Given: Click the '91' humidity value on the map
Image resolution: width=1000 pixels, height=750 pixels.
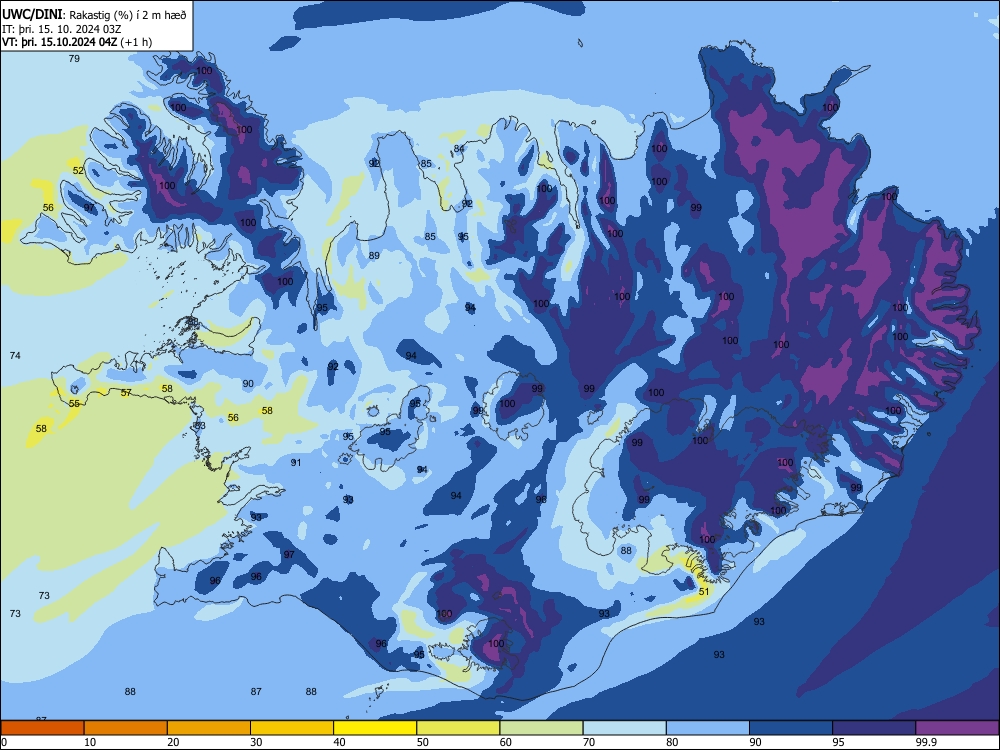Looking at the screenshot, I should tap(296, 462).
